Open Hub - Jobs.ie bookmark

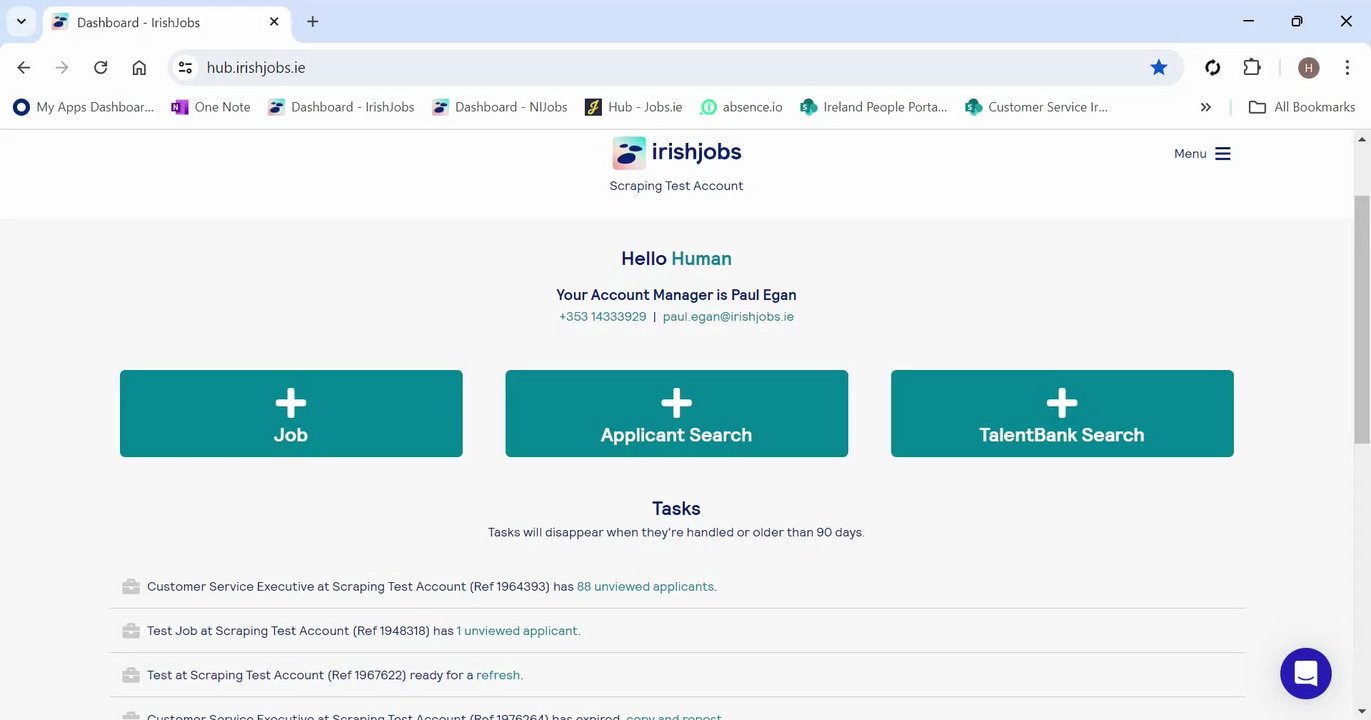pyautogui.click(x=634, y=107)
